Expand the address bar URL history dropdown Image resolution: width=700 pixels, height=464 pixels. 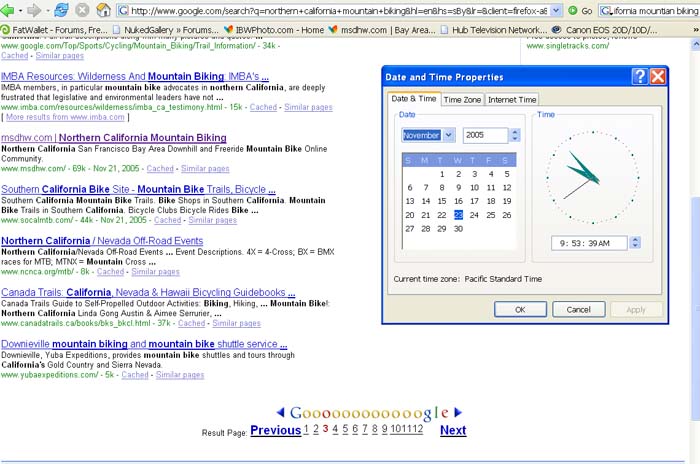(x=556, y=10)
